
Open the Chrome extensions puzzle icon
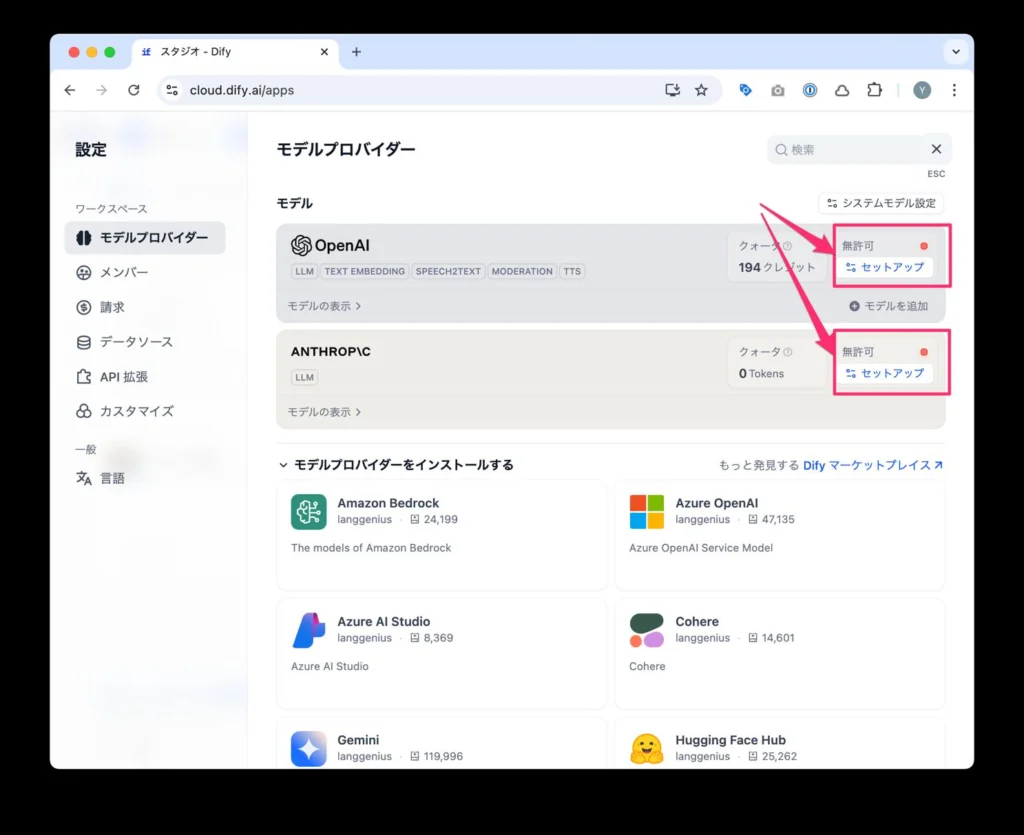pos(874,90)
